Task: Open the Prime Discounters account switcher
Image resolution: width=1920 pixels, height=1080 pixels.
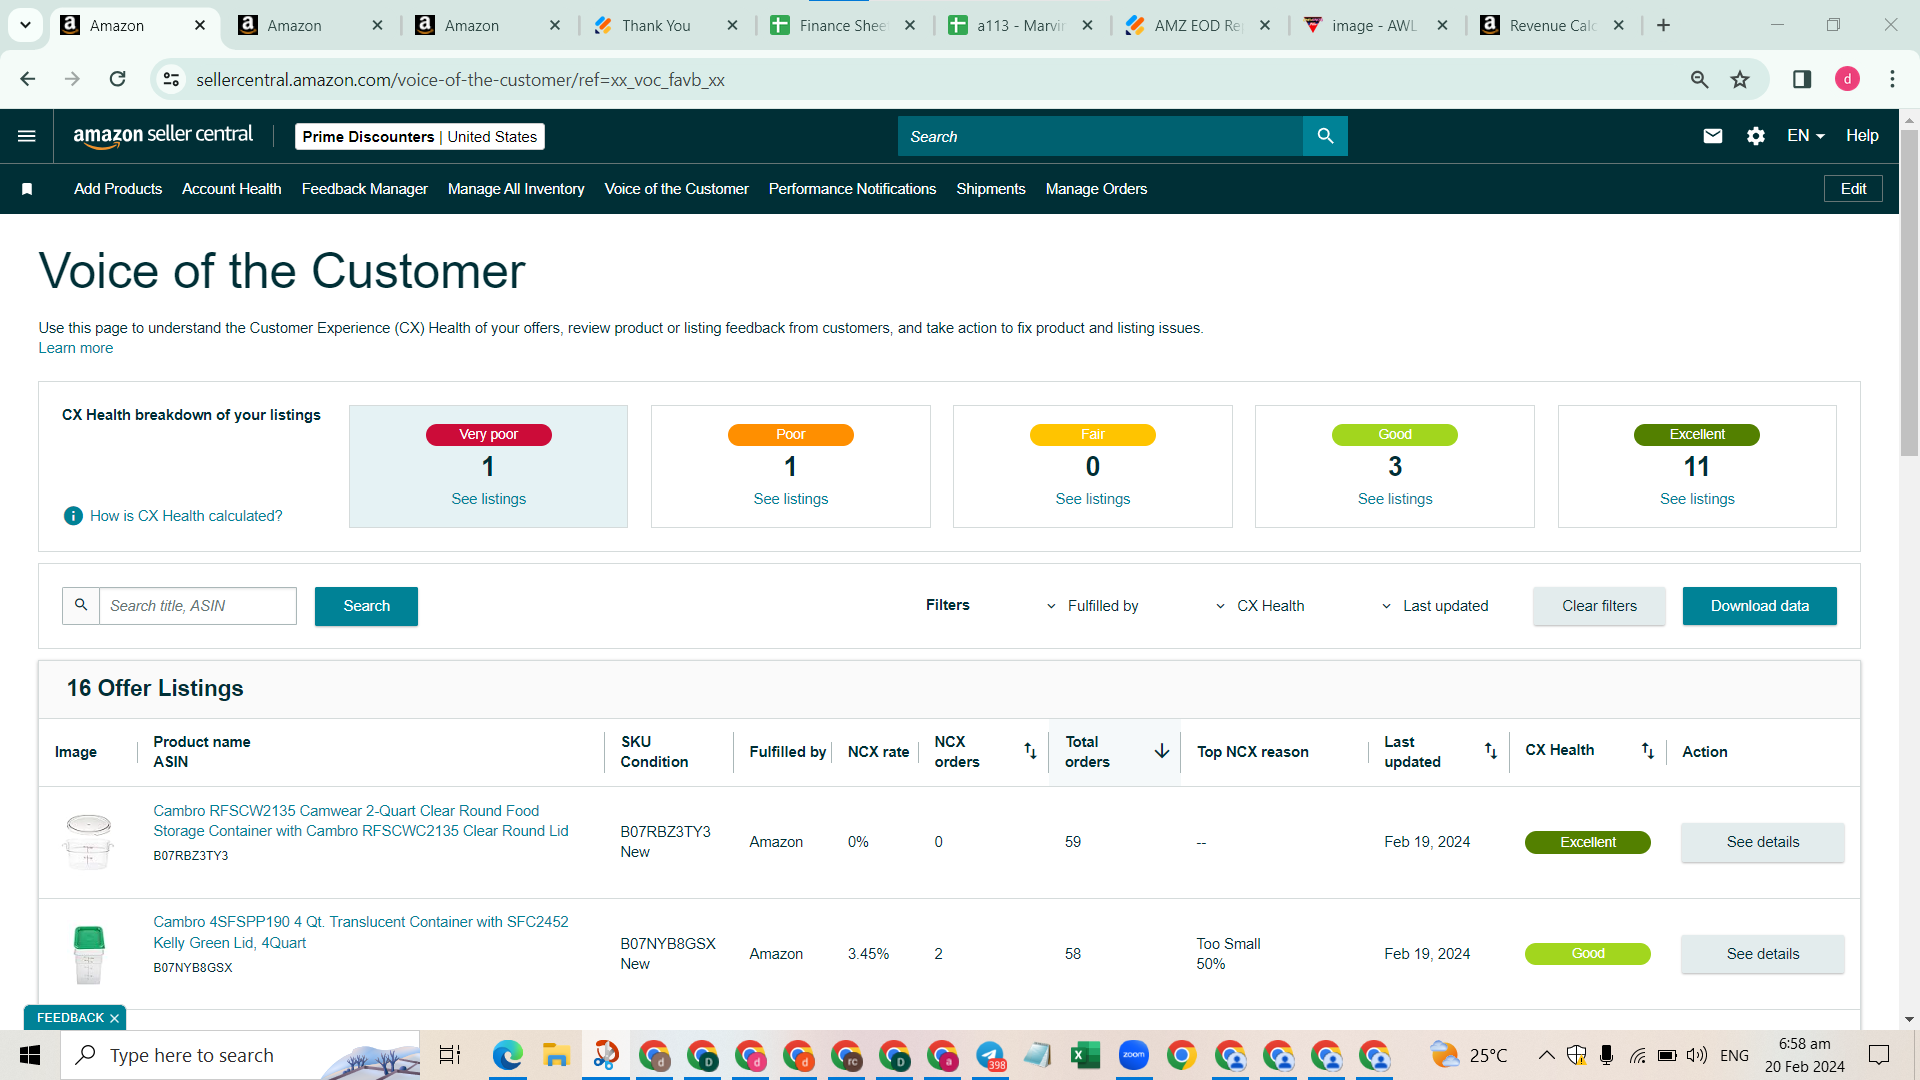Action: click(420, 137)
